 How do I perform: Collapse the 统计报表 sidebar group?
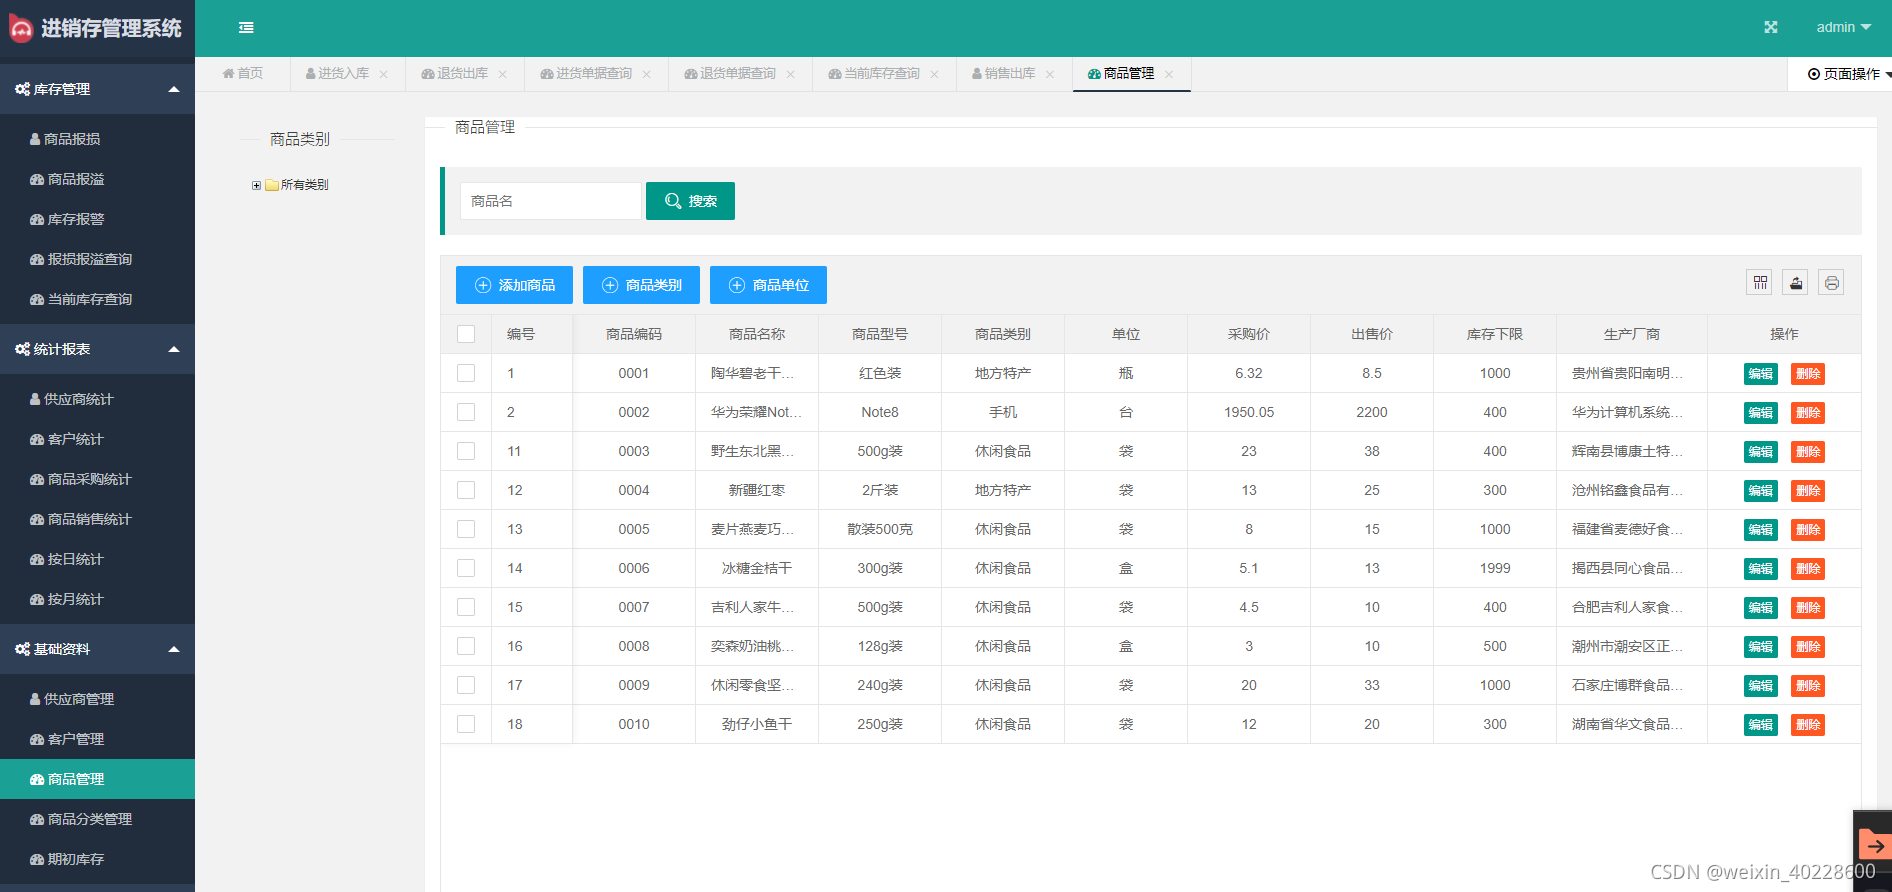click(97, 349)
